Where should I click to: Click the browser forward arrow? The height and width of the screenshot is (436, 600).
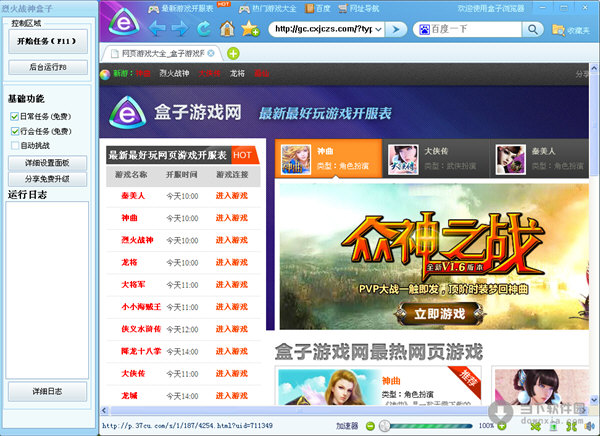click(x=180, y=29)
